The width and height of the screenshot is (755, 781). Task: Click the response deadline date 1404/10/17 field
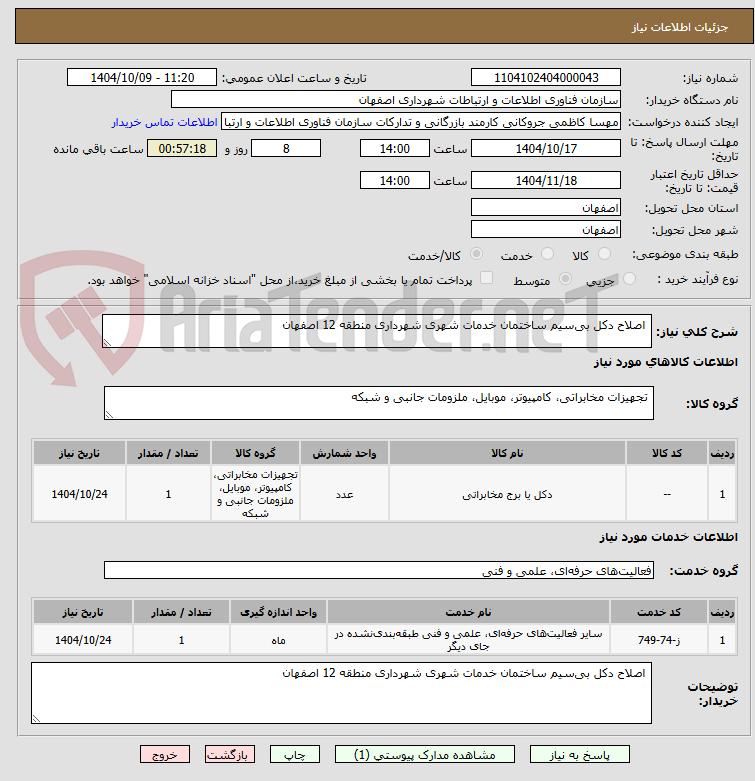546,148
